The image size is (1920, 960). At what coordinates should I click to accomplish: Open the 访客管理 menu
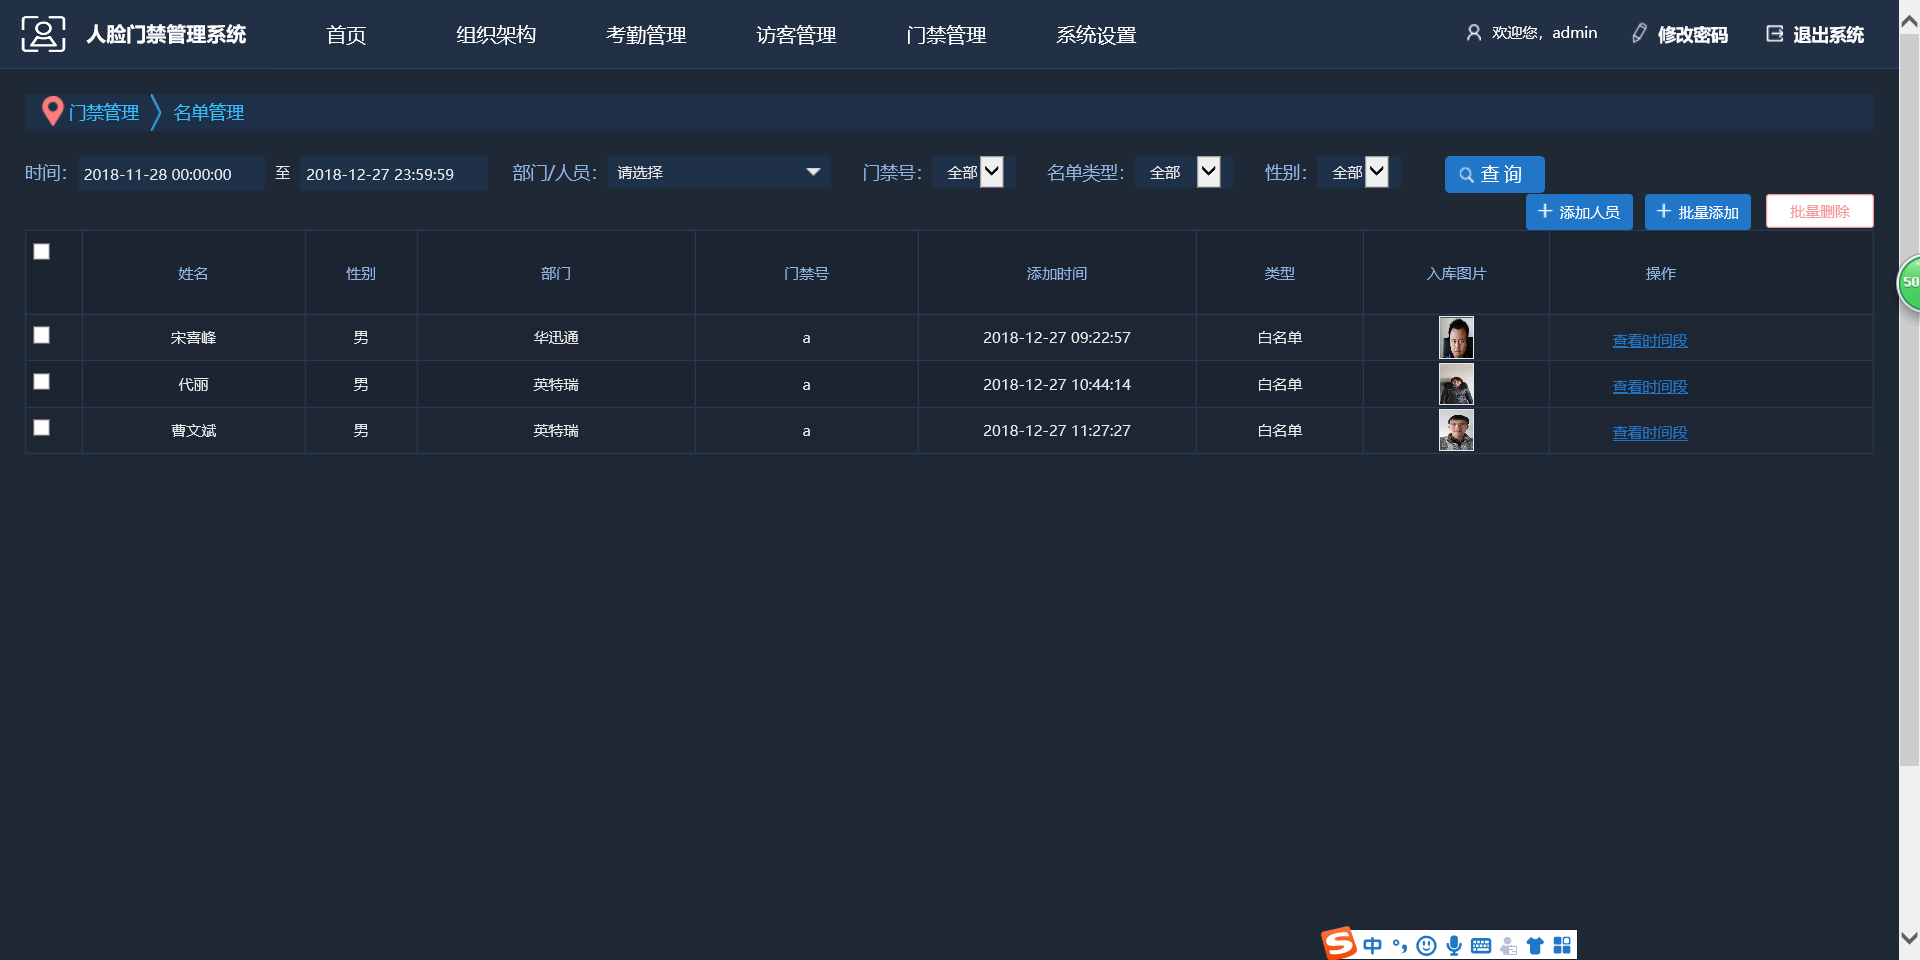pos(796,35)
